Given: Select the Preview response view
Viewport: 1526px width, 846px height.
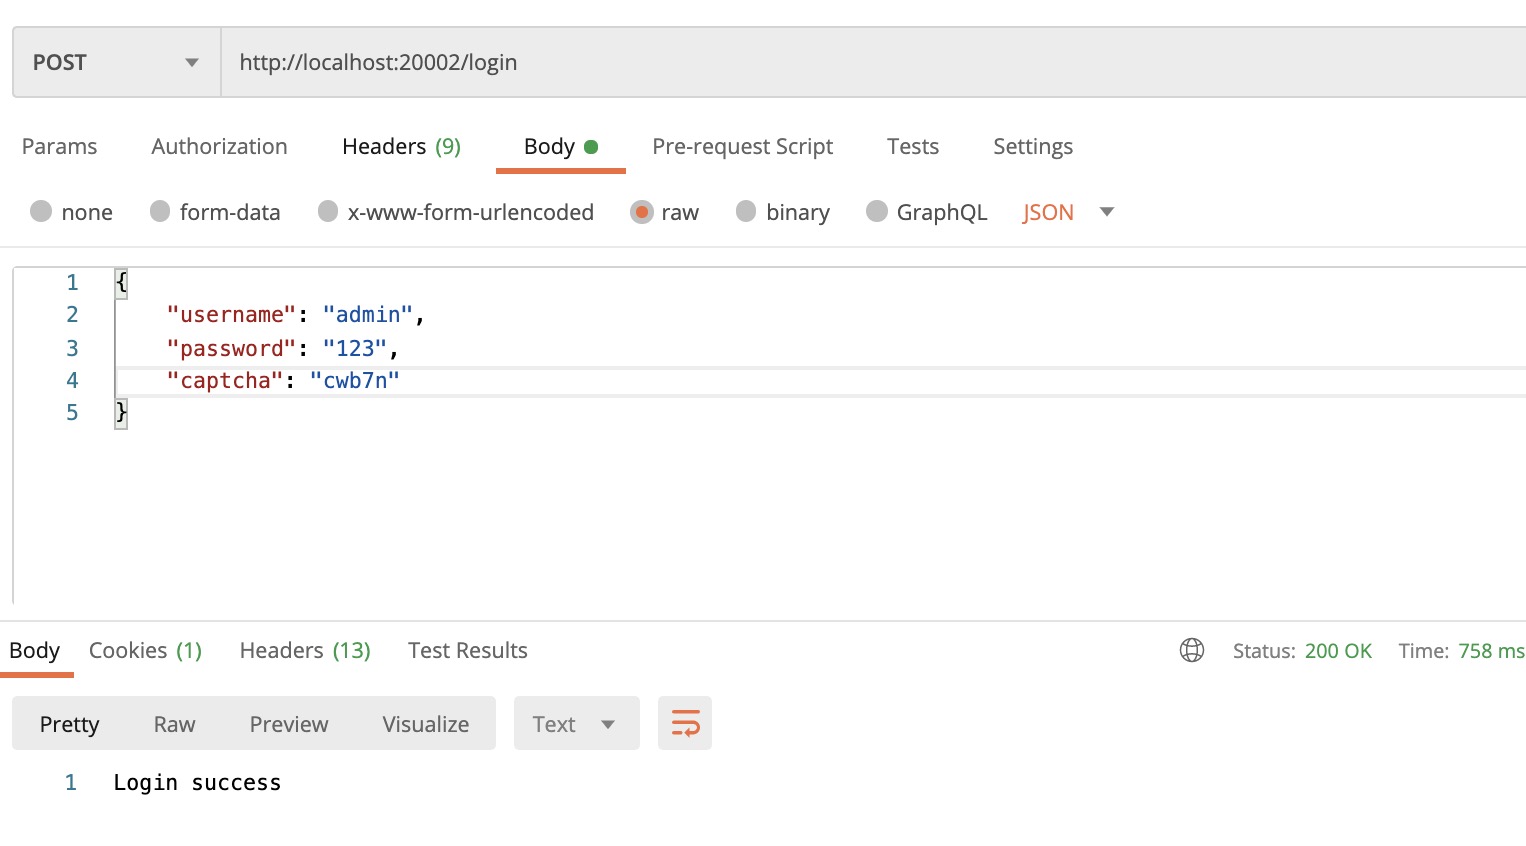Looking at the screenshot, I should (289, 724).
